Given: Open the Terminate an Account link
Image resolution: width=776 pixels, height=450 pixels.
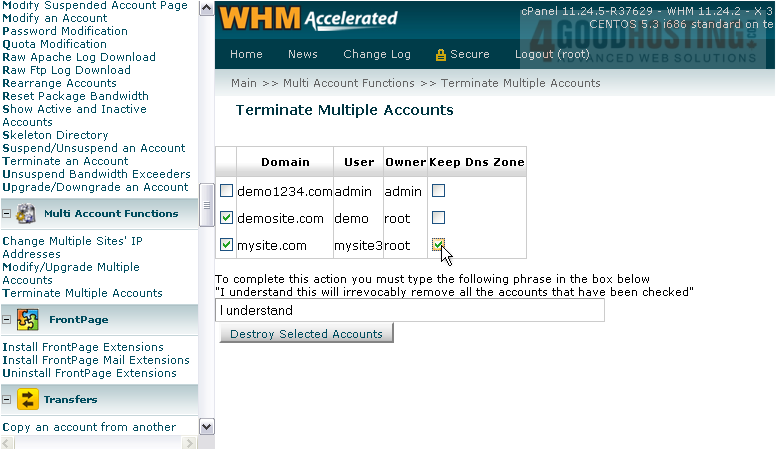Looking at the screenshot, I should coord(65,161).
